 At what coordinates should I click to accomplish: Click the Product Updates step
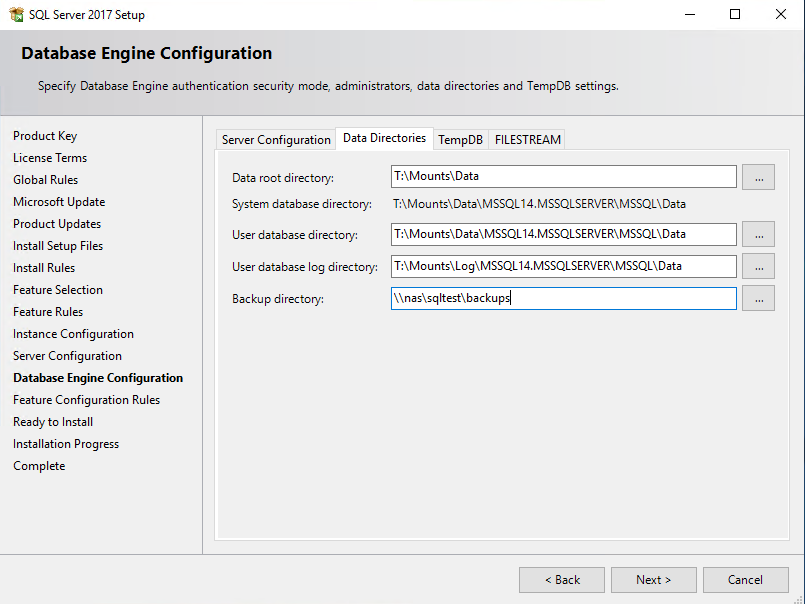(x=57, y=224)
